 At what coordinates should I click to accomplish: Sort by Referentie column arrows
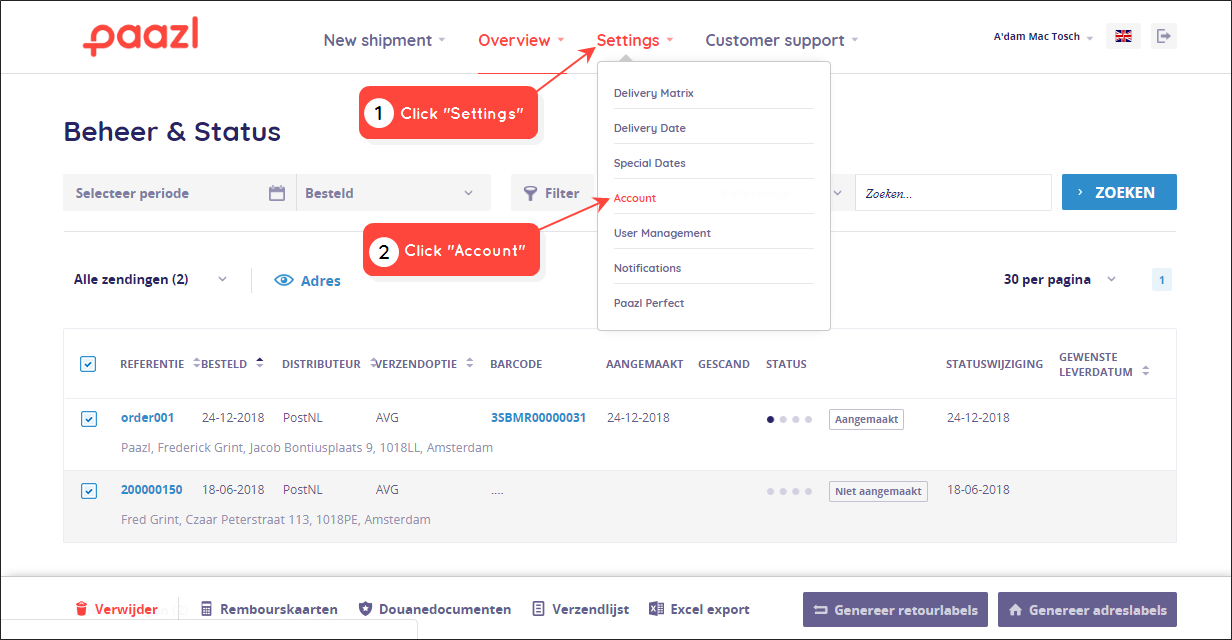pyautogui.click(x=196, y=364)
